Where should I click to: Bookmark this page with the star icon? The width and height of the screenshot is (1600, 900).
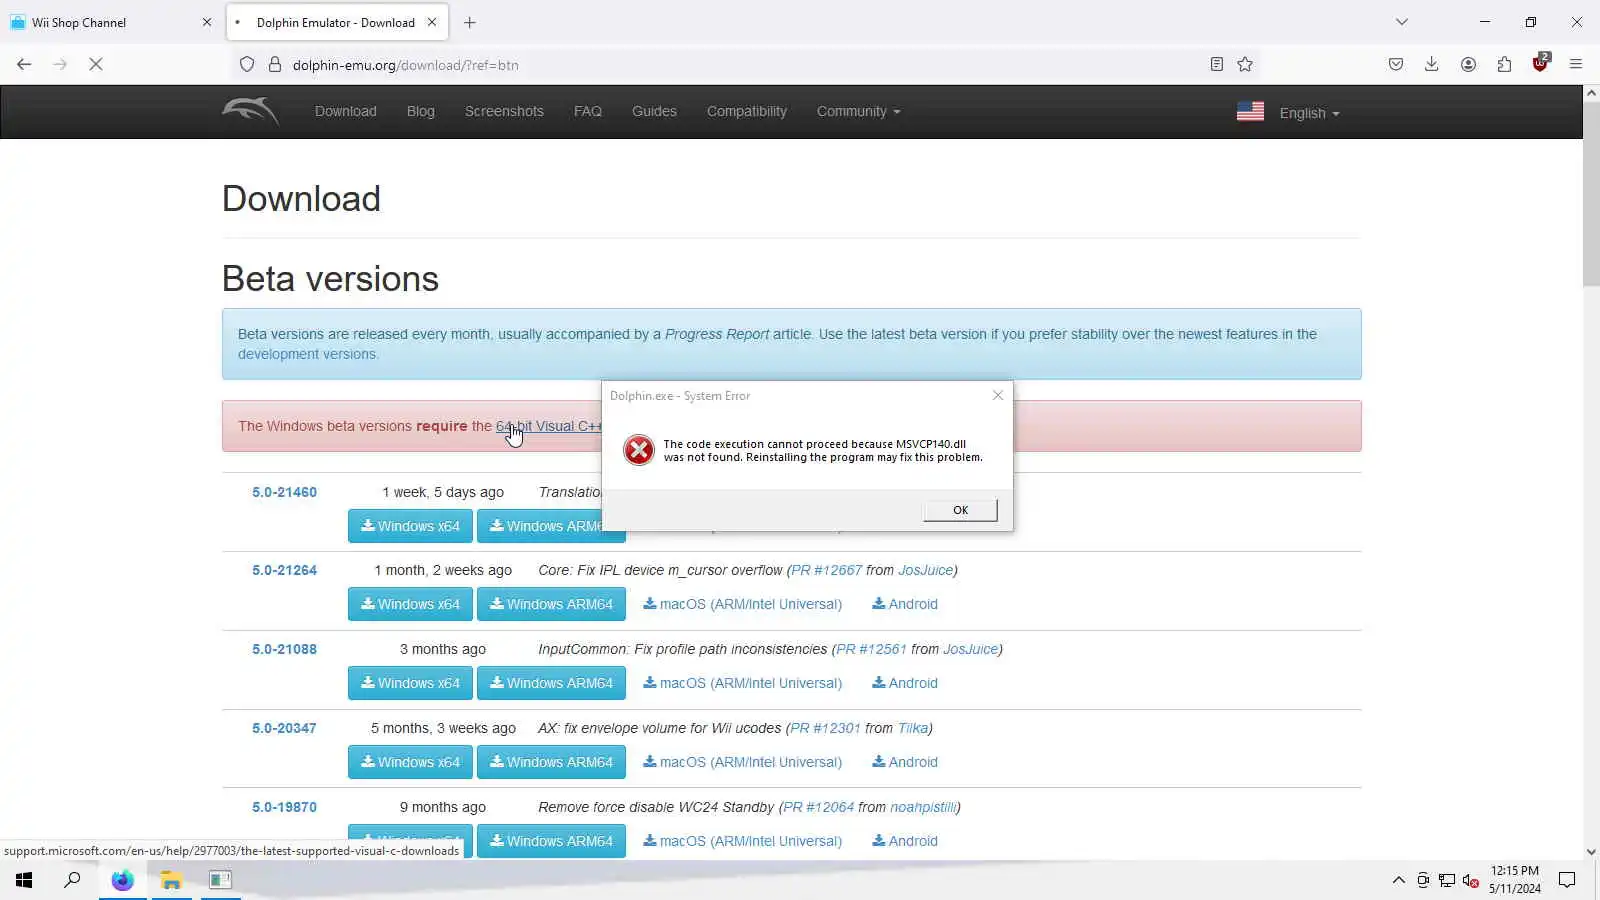point(1245,64)
